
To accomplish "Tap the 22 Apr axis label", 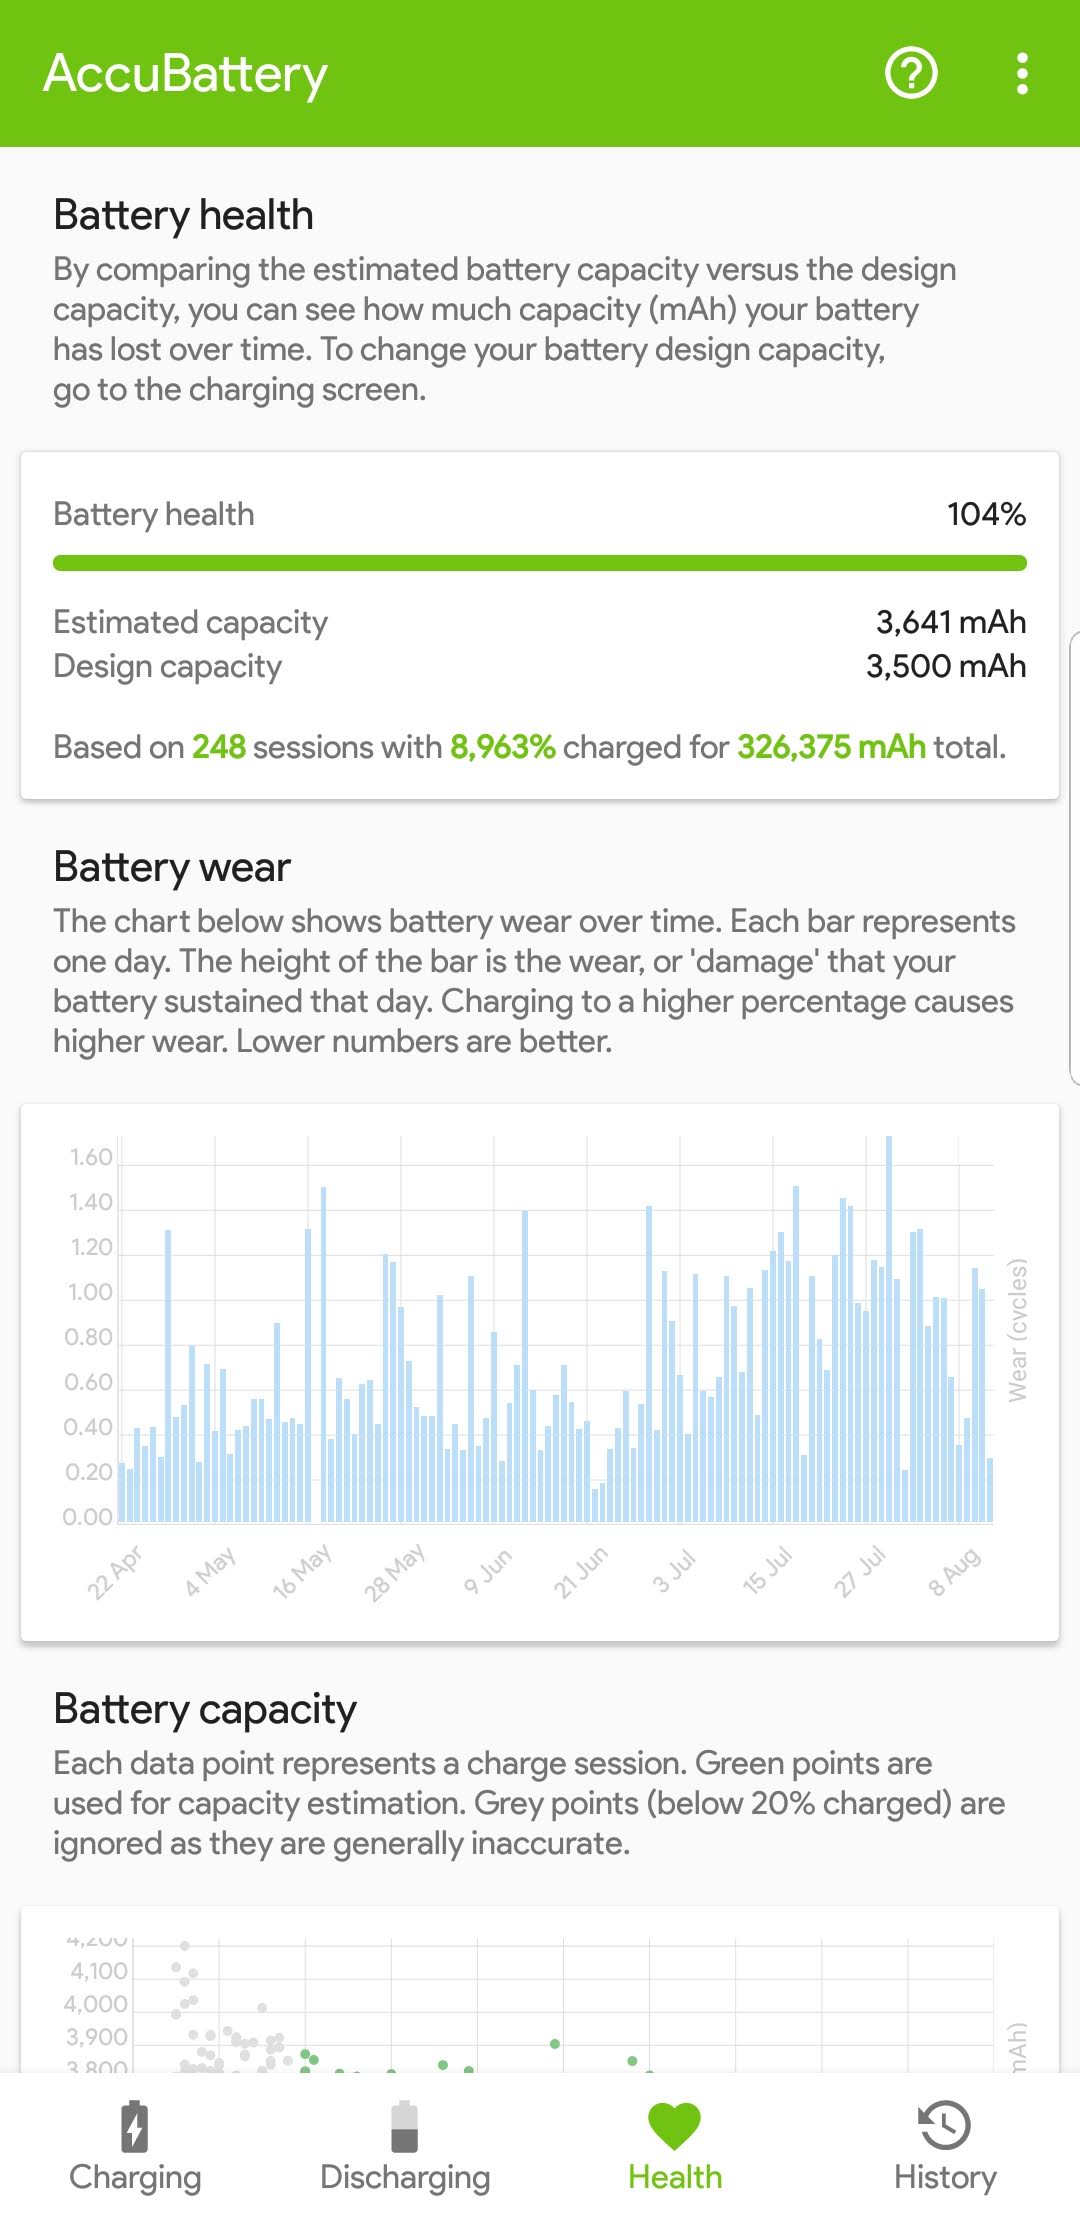I will (x=115, y=1572).
